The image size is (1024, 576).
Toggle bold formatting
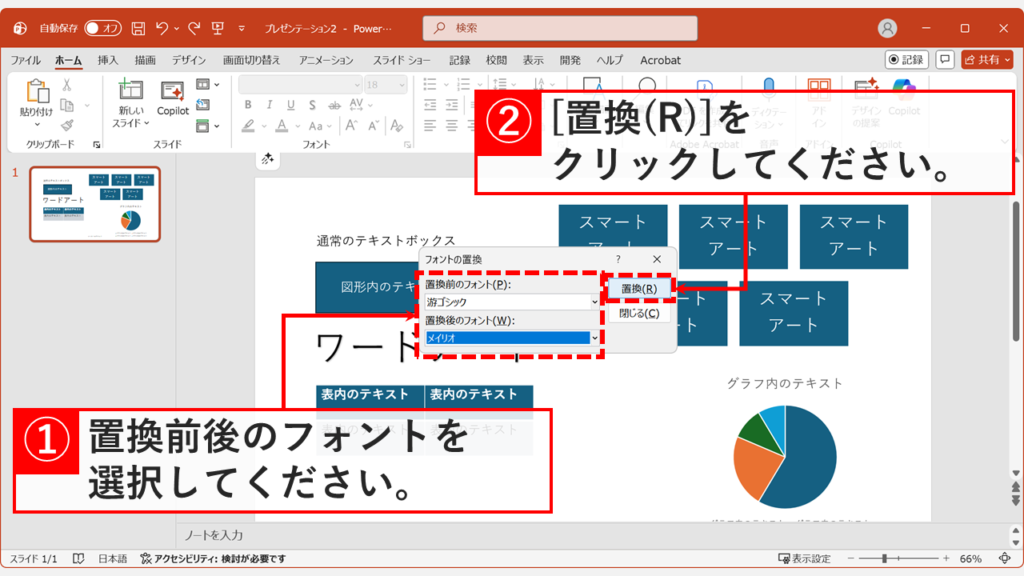point(248,104)
